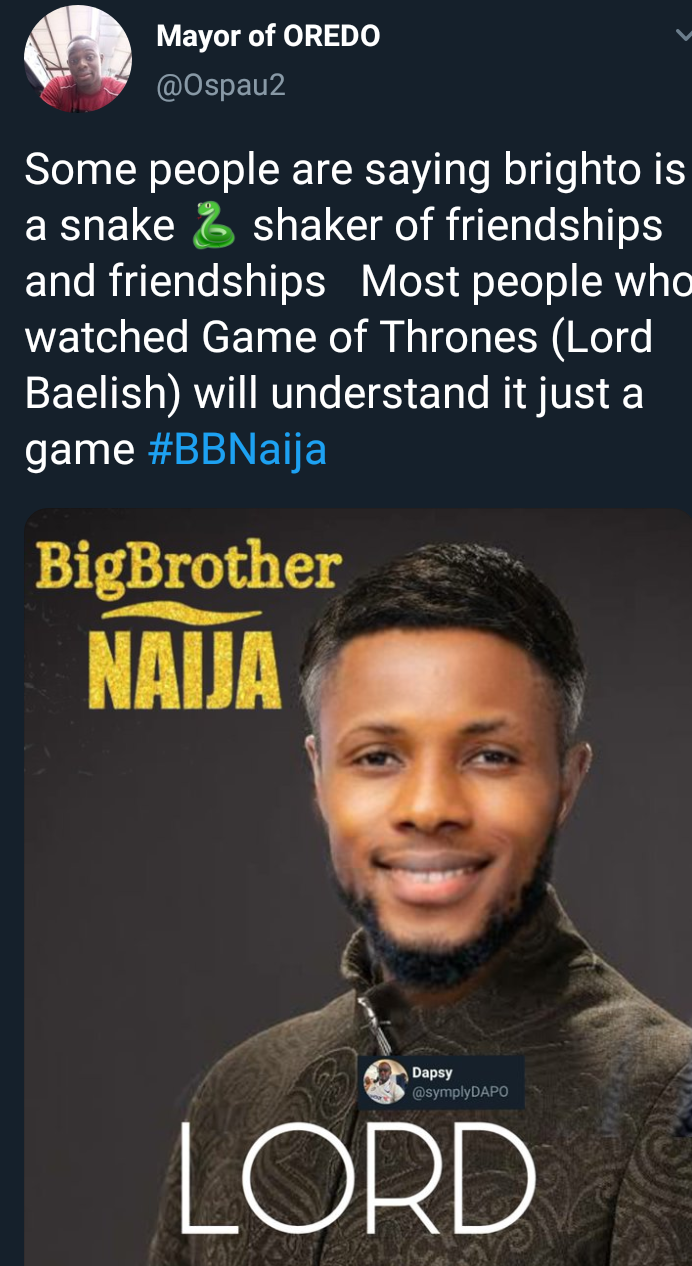The image size is (692, 1266).
Task: Click the Mayor of OREDO display name
Action: pyautogui.click(x=268, y=37)
